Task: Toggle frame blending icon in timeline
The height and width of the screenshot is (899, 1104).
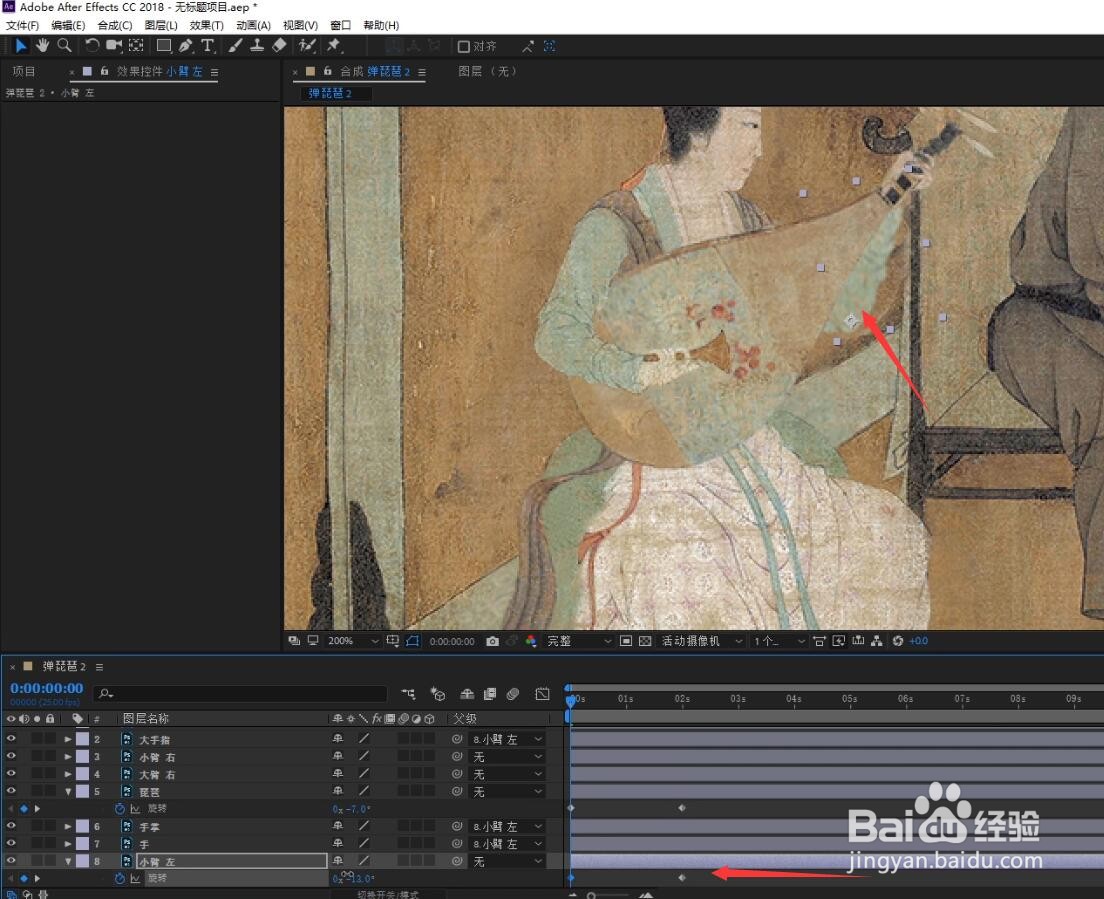Action: coord(490,693)
